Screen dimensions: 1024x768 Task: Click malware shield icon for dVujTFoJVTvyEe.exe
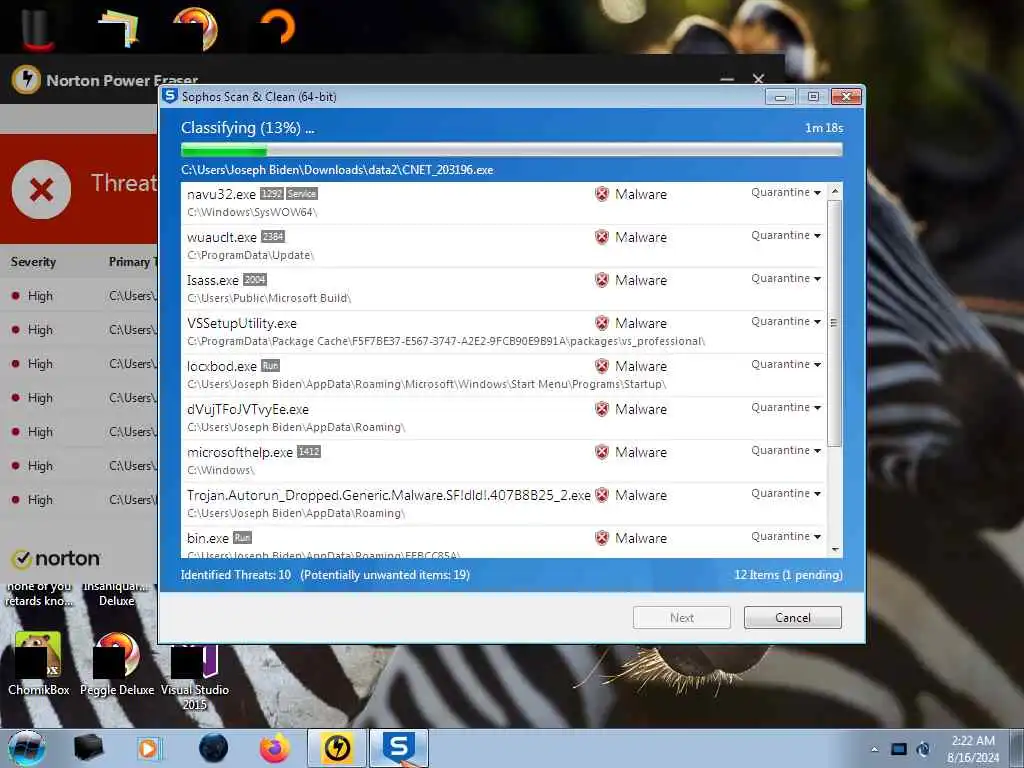click(602, 409)
